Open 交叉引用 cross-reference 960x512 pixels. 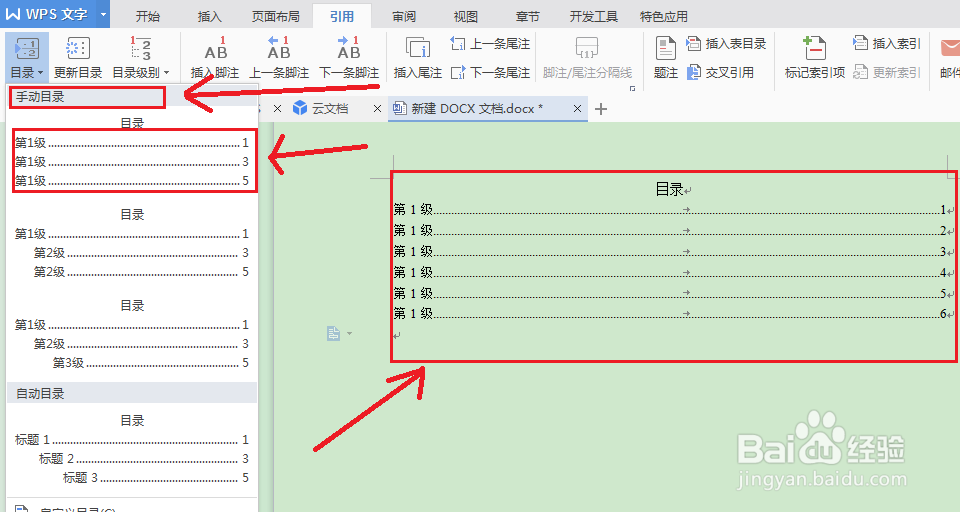721,72
